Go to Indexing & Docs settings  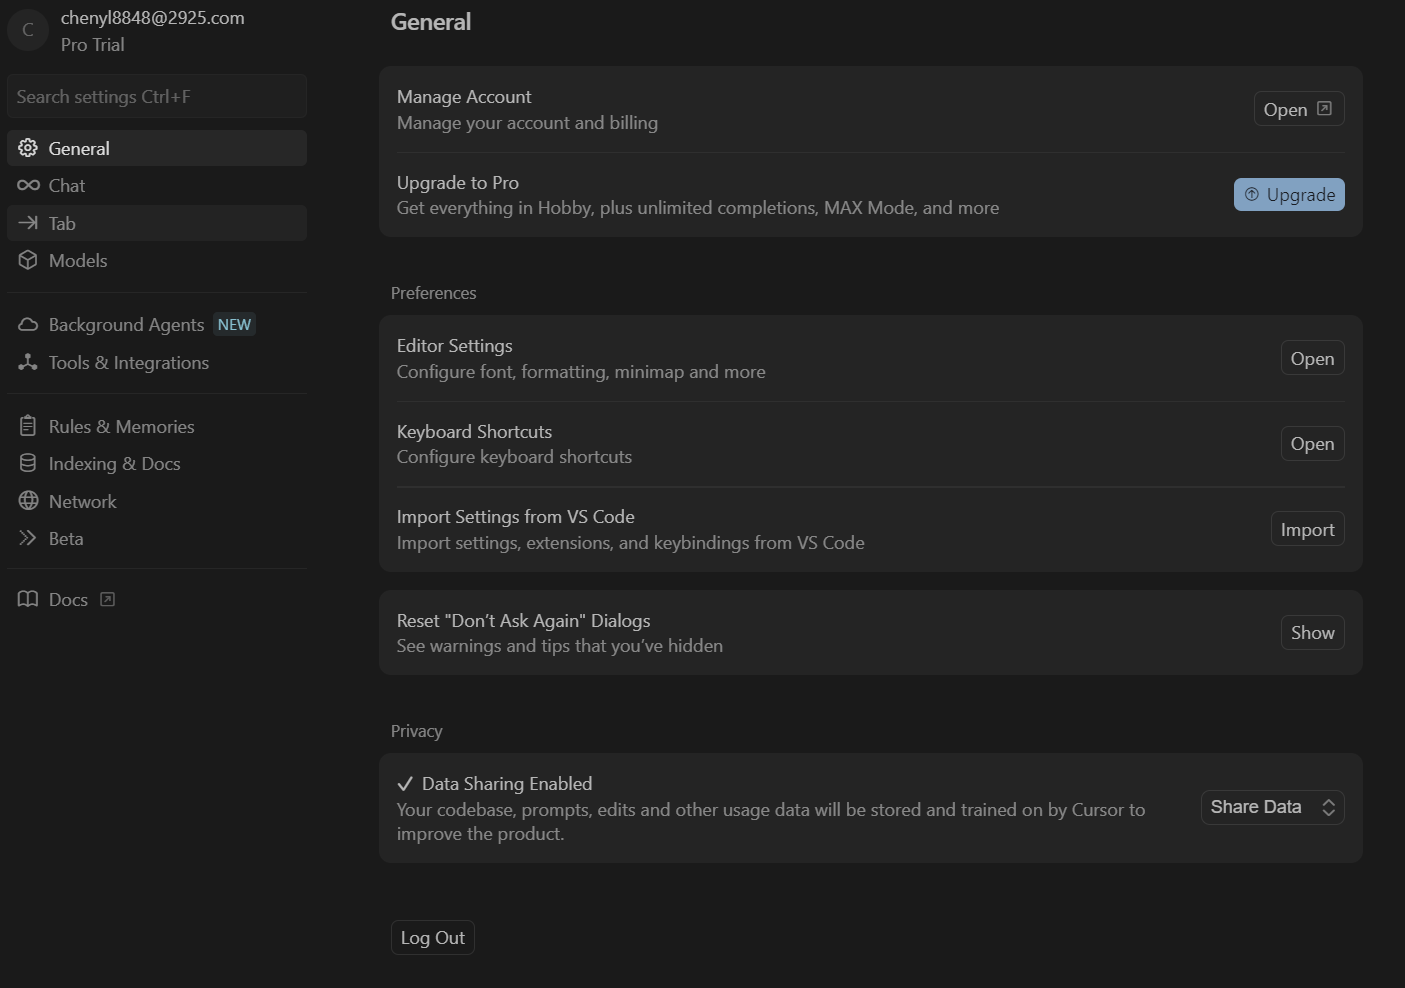[x=114, y=464]
